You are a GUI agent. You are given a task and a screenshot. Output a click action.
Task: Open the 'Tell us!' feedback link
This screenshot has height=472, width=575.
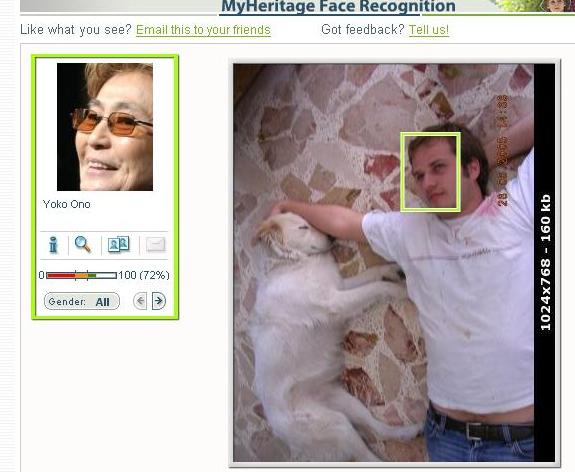click(429, 30)
